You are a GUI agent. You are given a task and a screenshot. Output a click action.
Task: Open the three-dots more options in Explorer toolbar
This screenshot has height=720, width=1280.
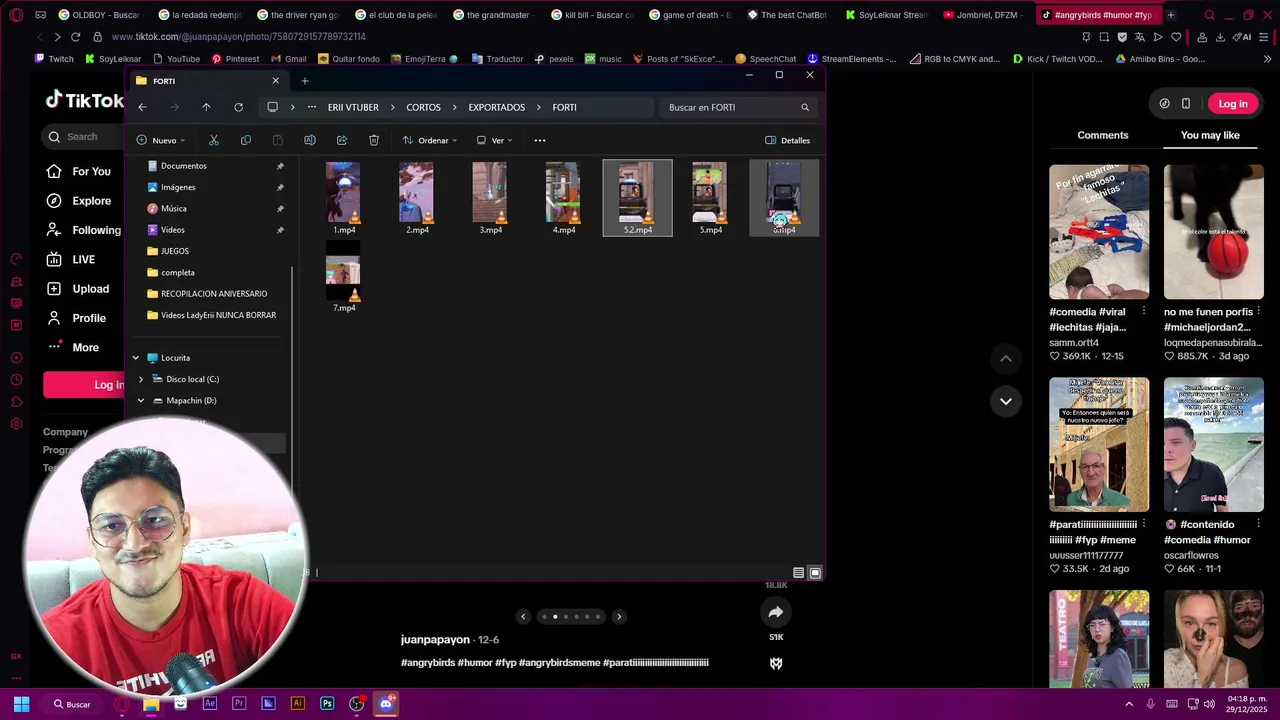pyautogui.click(x=540, y=140)
